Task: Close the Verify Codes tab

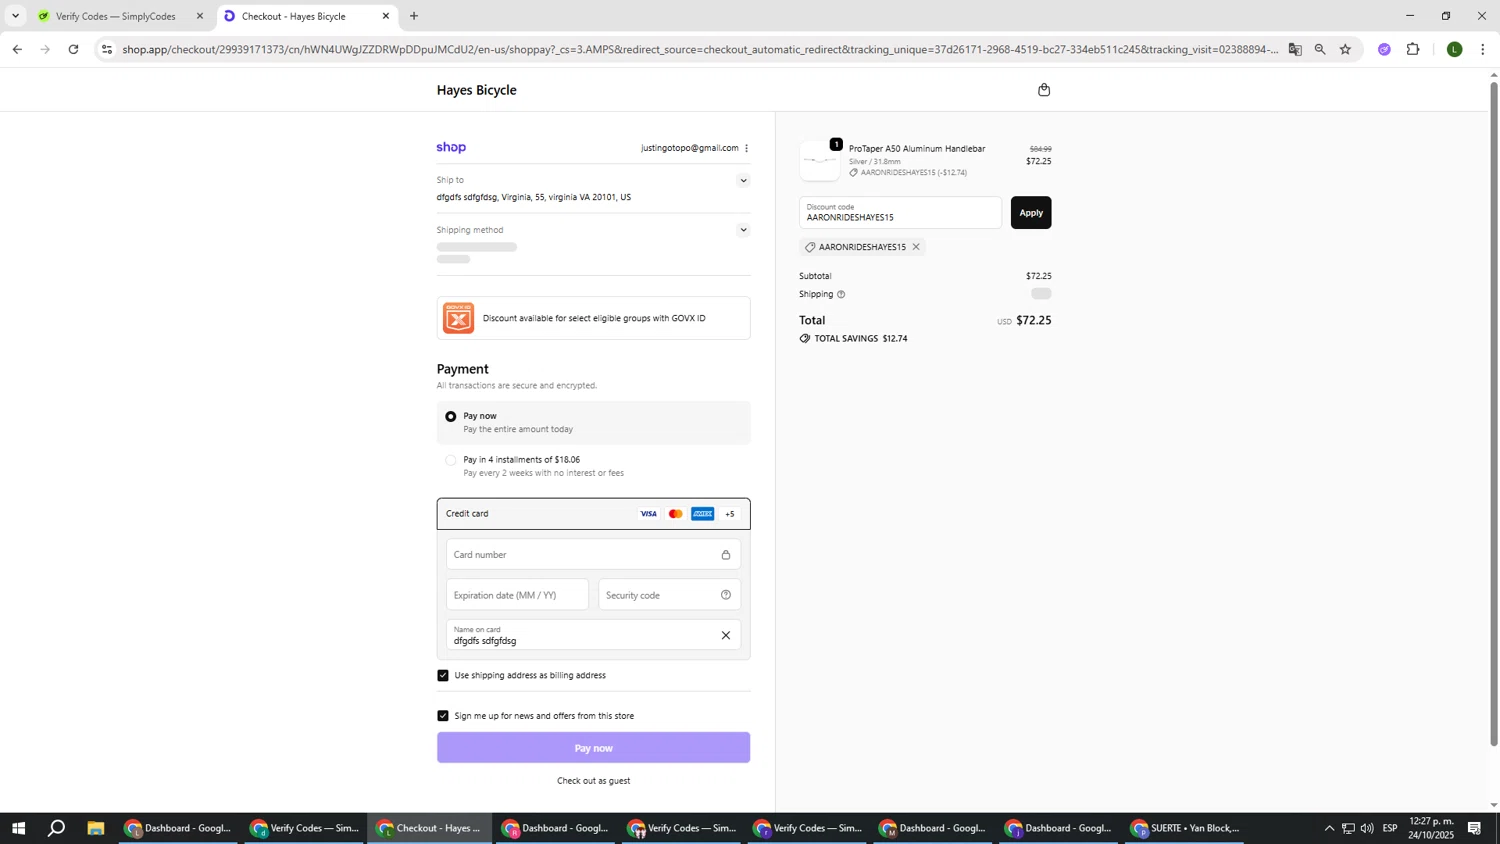Action: click(x=199, y=16)
